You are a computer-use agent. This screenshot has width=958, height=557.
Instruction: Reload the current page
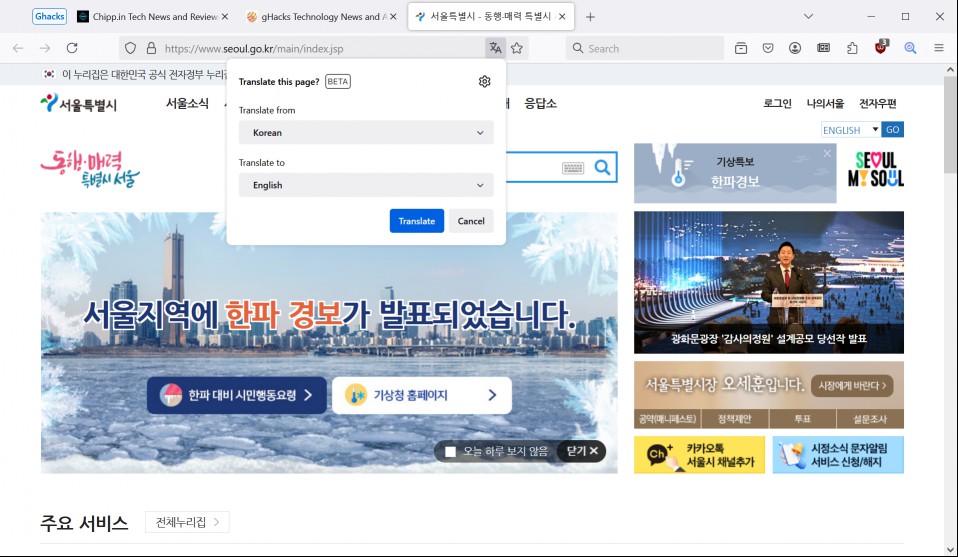pos(72,48)
